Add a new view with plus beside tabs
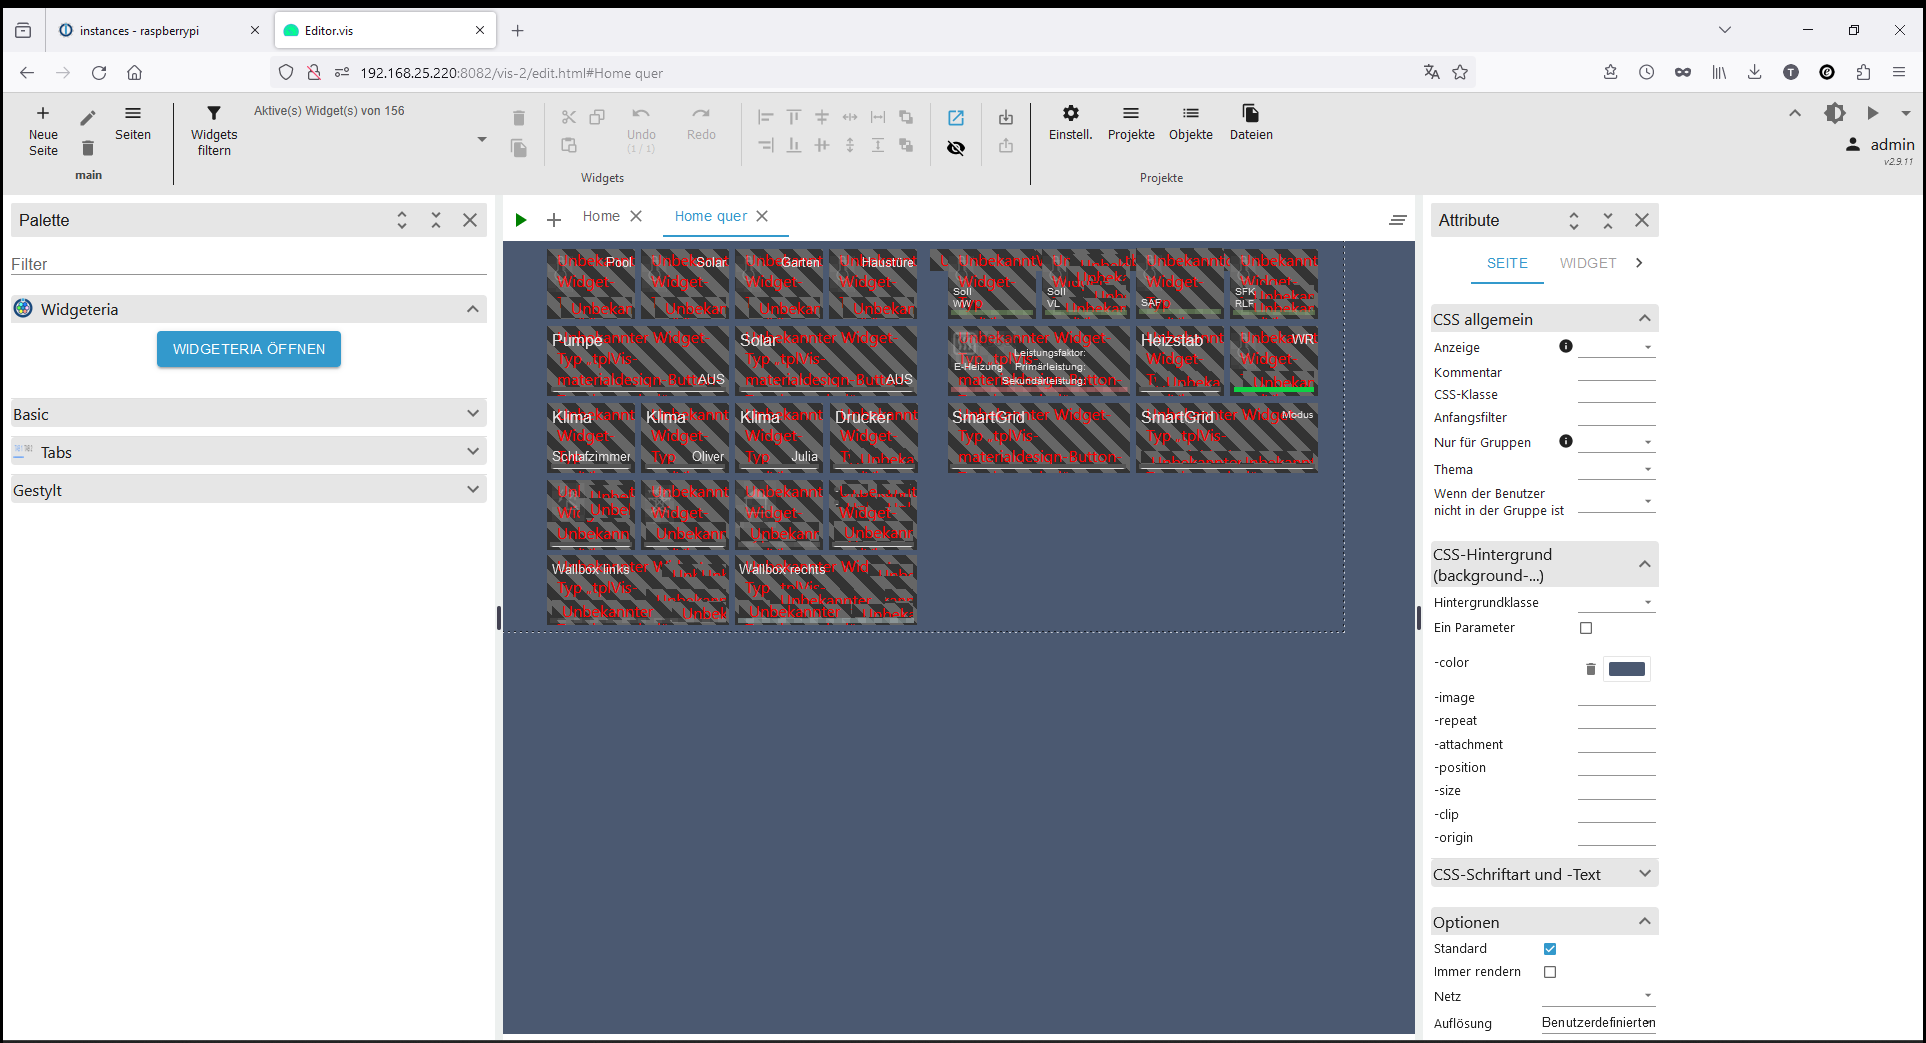 point(554,220)
